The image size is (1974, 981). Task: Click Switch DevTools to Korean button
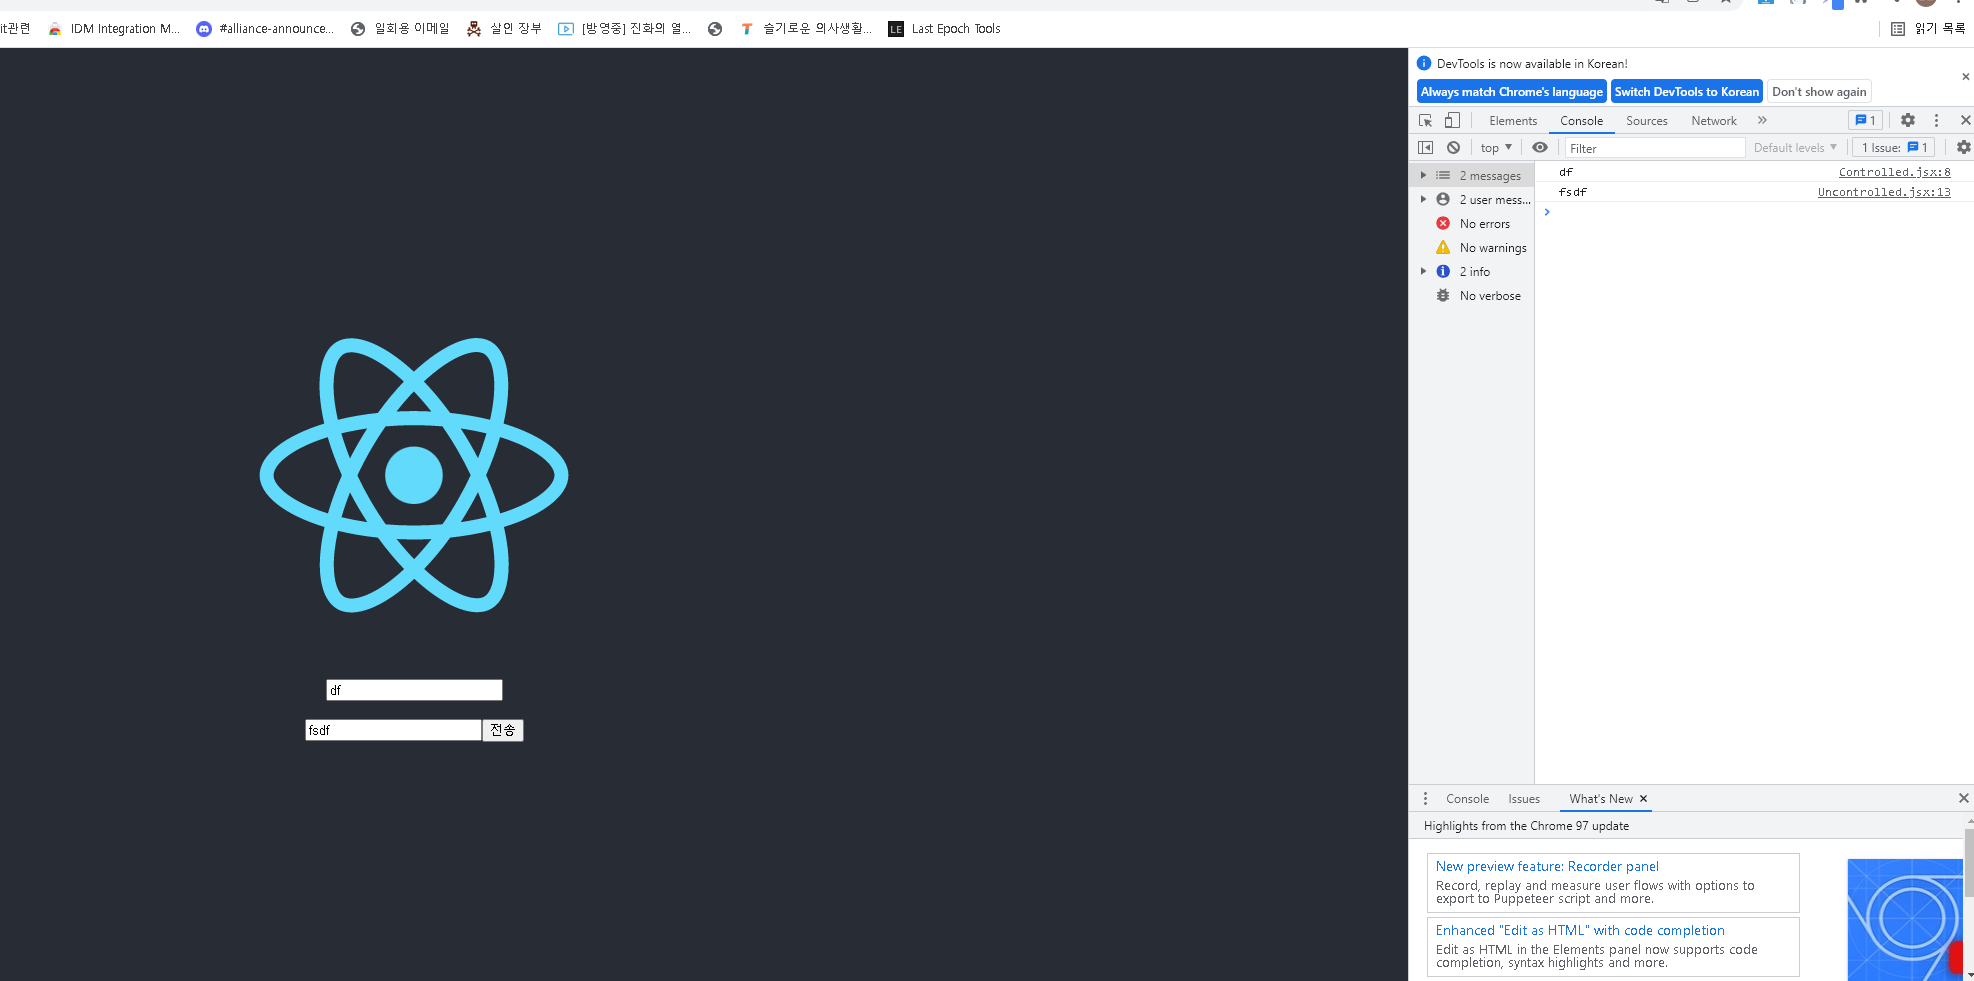tap(1686, 92)
